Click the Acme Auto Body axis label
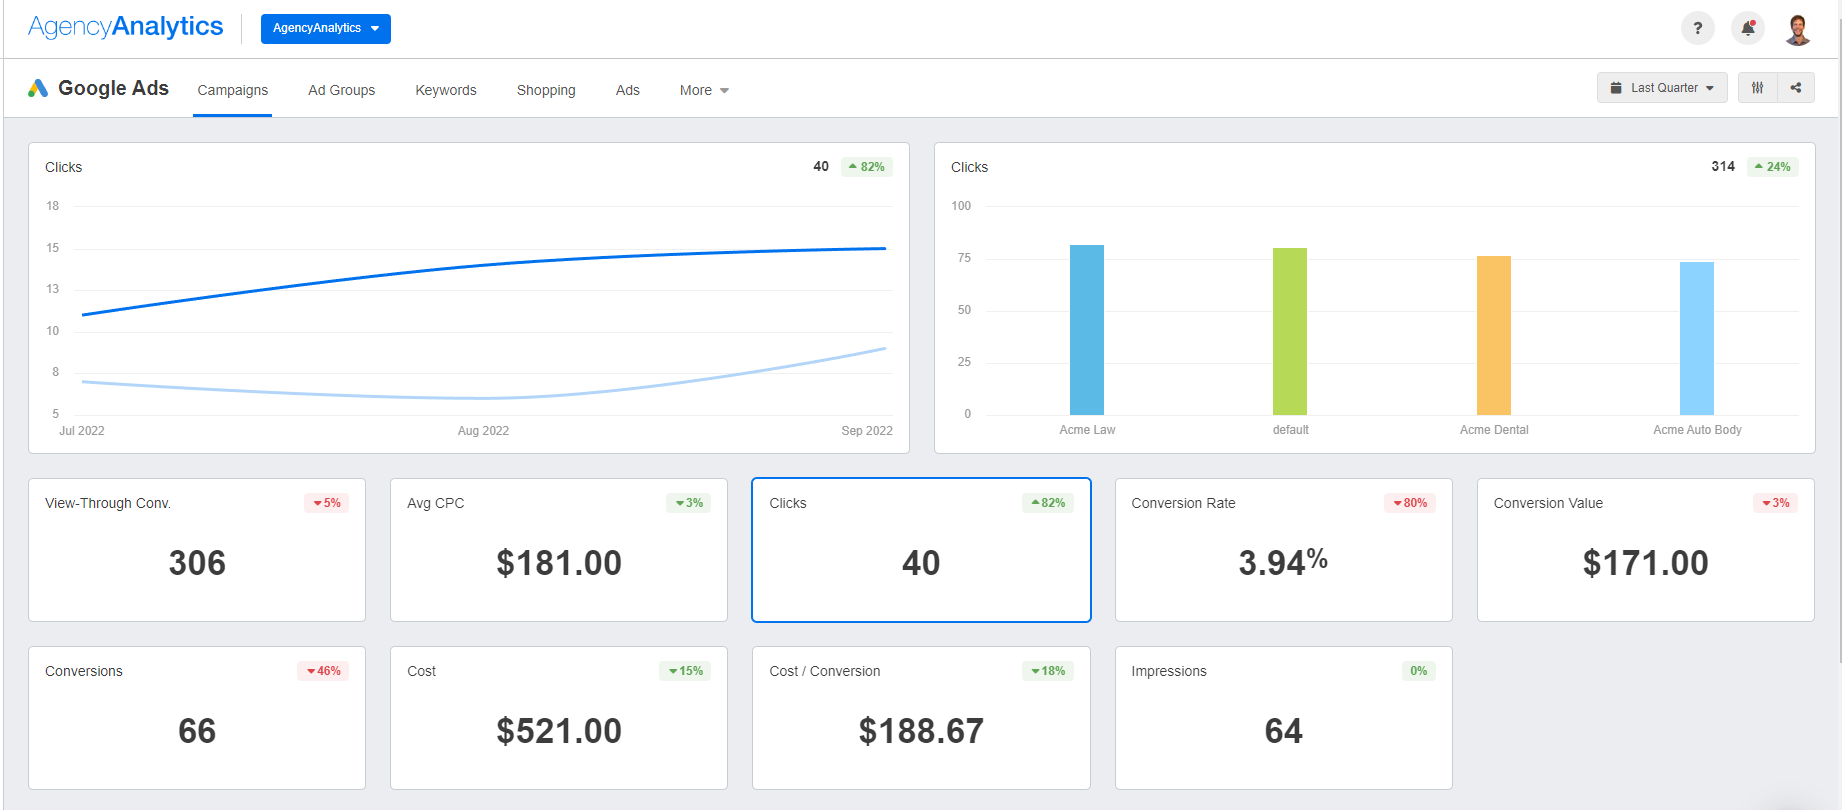This screenshot has height=810, width=1842. click(x=1697, y=430)
